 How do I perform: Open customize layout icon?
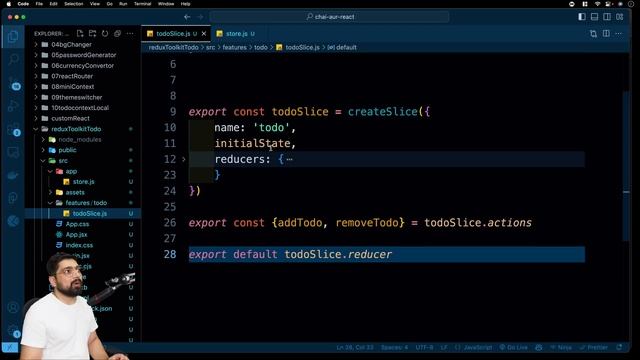620,17
